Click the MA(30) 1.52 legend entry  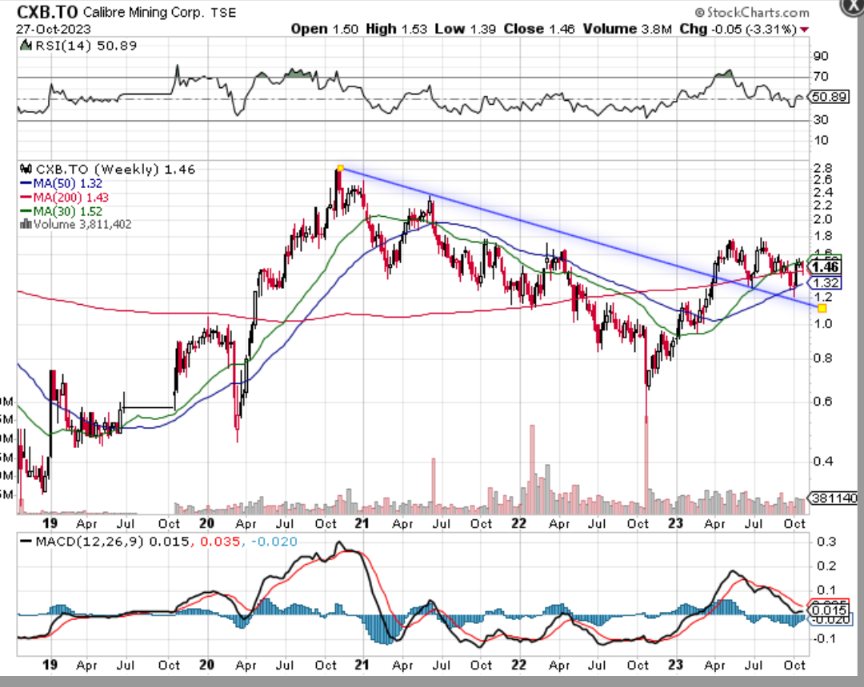61,211
